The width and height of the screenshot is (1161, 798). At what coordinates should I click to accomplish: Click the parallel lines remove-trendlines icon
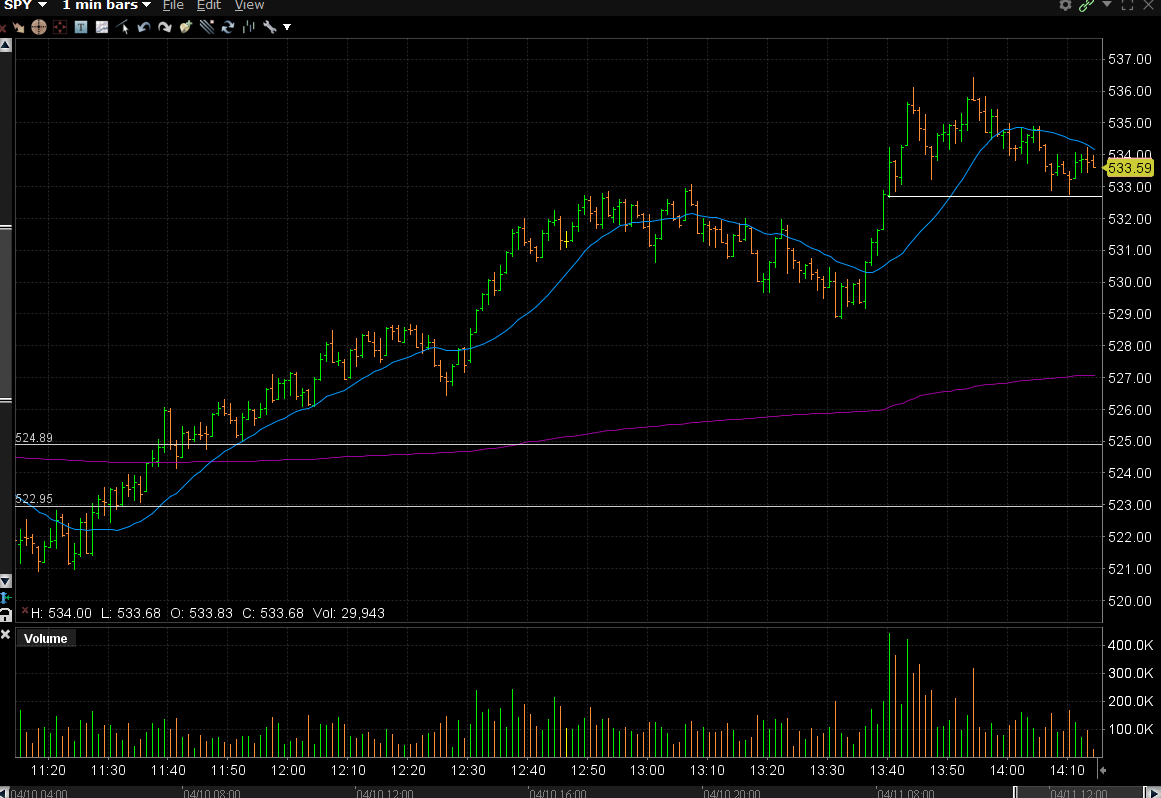click(x=207, y=27)
